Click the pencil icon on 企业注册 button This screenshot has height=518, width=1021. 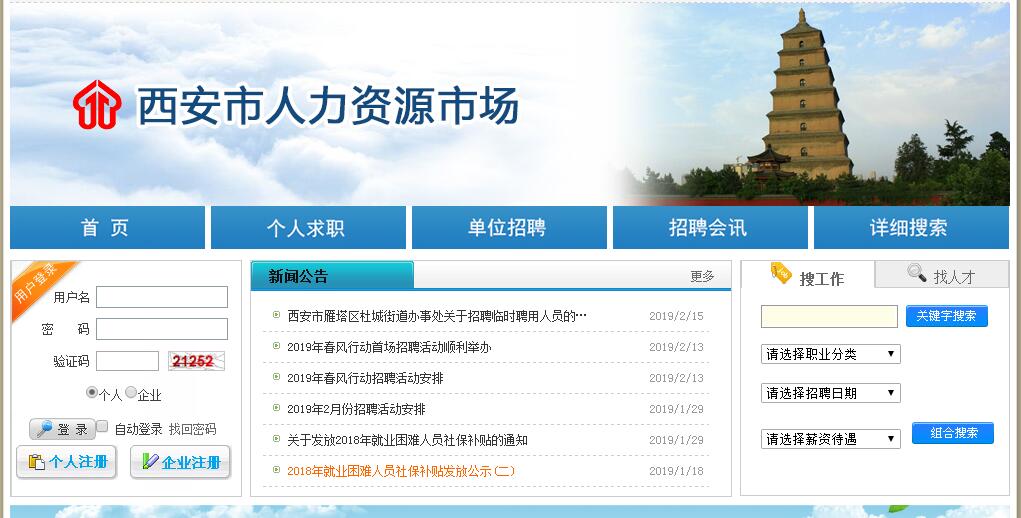tap(150, 462)
